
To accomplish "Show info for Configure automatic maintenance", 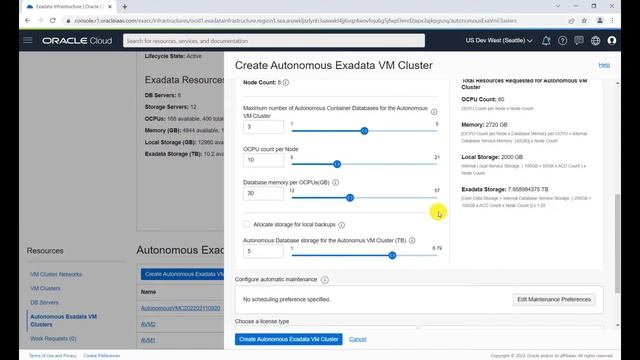I will (324, 280).
